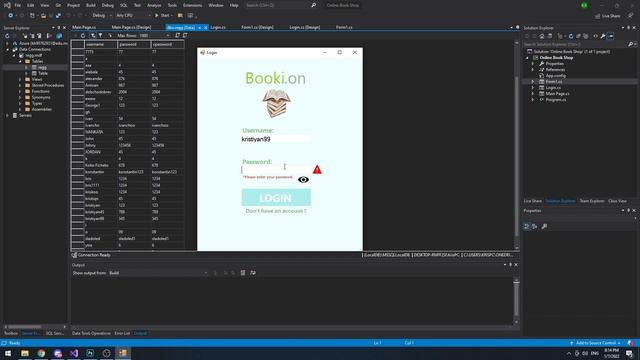Open the Max Rows dropdown
Image resolution: width=640 pixels, height=360 pixels.
[x=153, y=36]
